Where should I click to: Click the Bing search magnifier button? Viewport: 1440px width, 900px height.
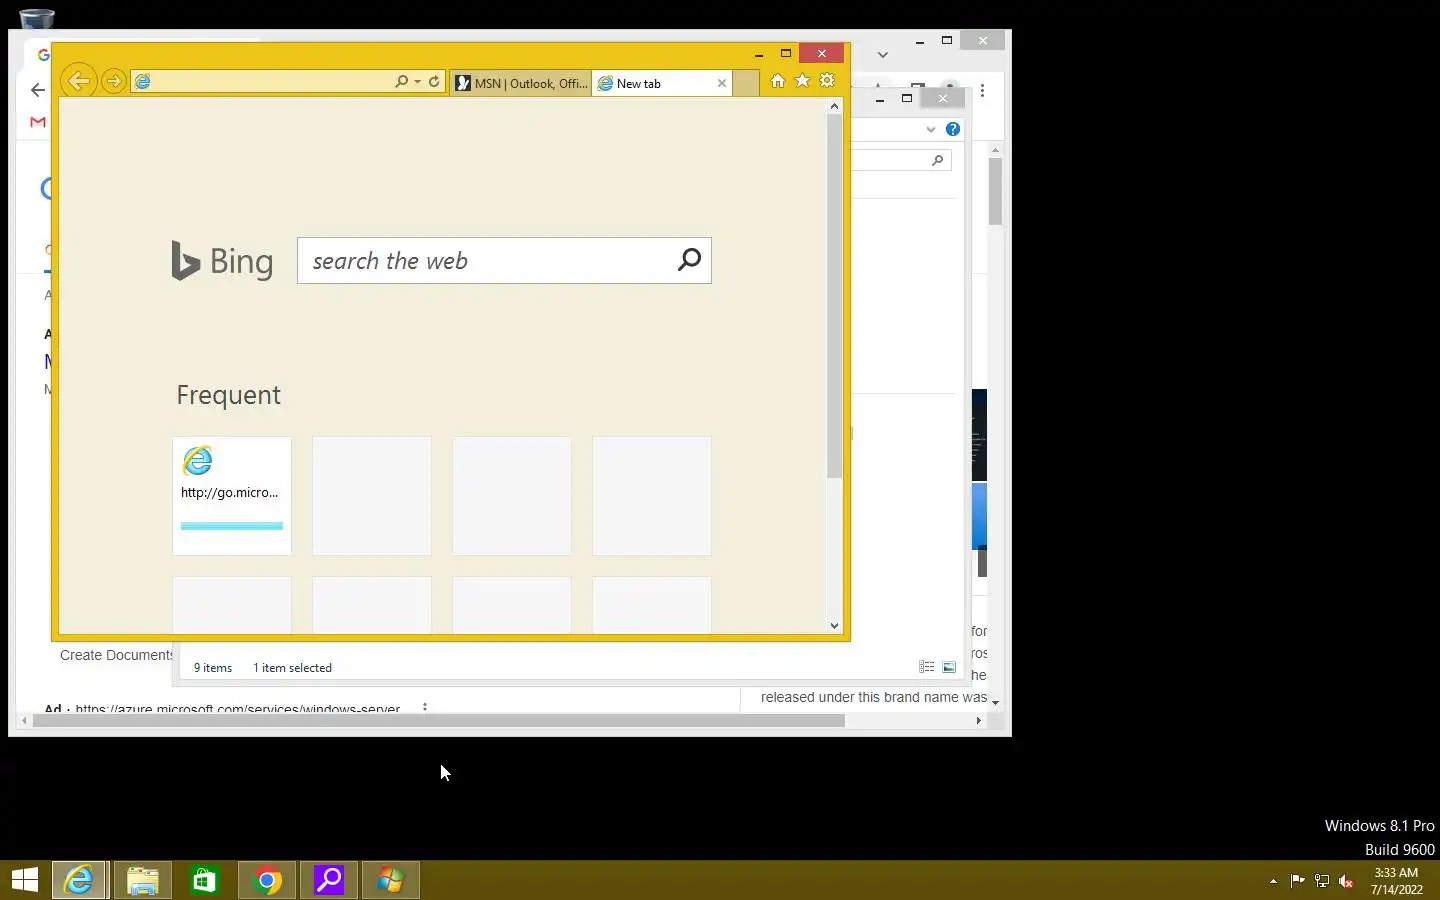689,260
